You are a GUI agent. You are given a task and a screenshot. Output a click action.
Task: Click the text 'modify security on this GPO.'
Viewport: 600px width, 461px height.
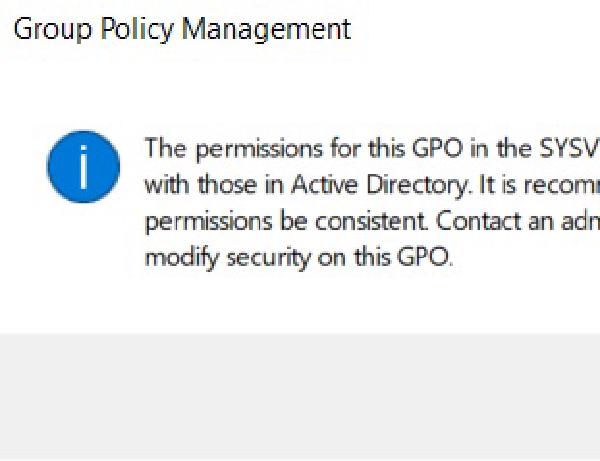pos(299,257)
